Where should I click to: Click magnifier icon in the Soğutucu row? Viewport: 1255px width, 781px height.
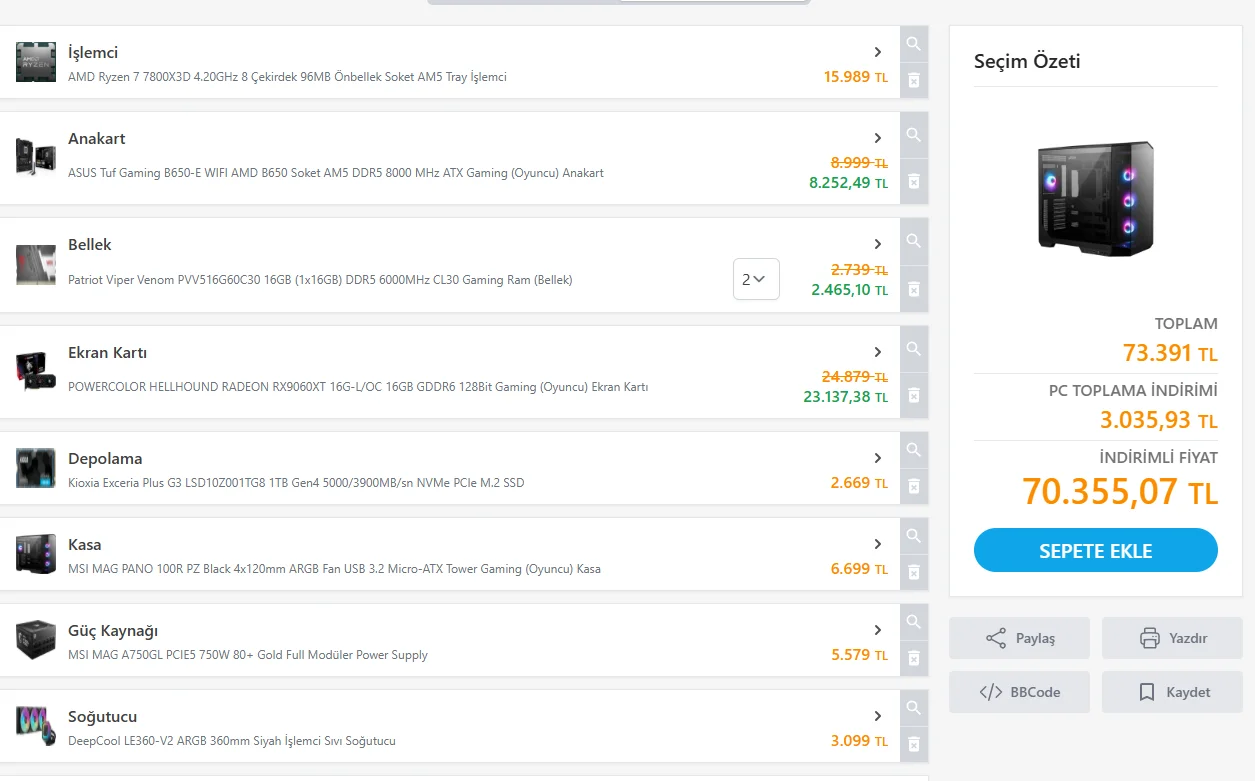(x=914, y=708)
